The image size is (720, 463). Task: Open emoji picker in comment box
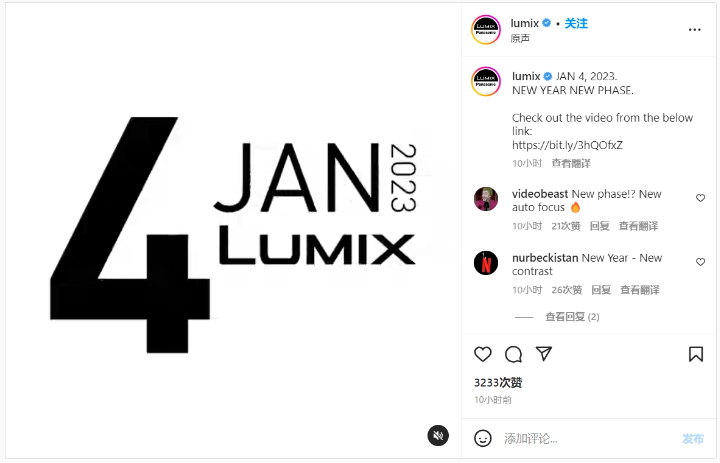click(483, 438)
